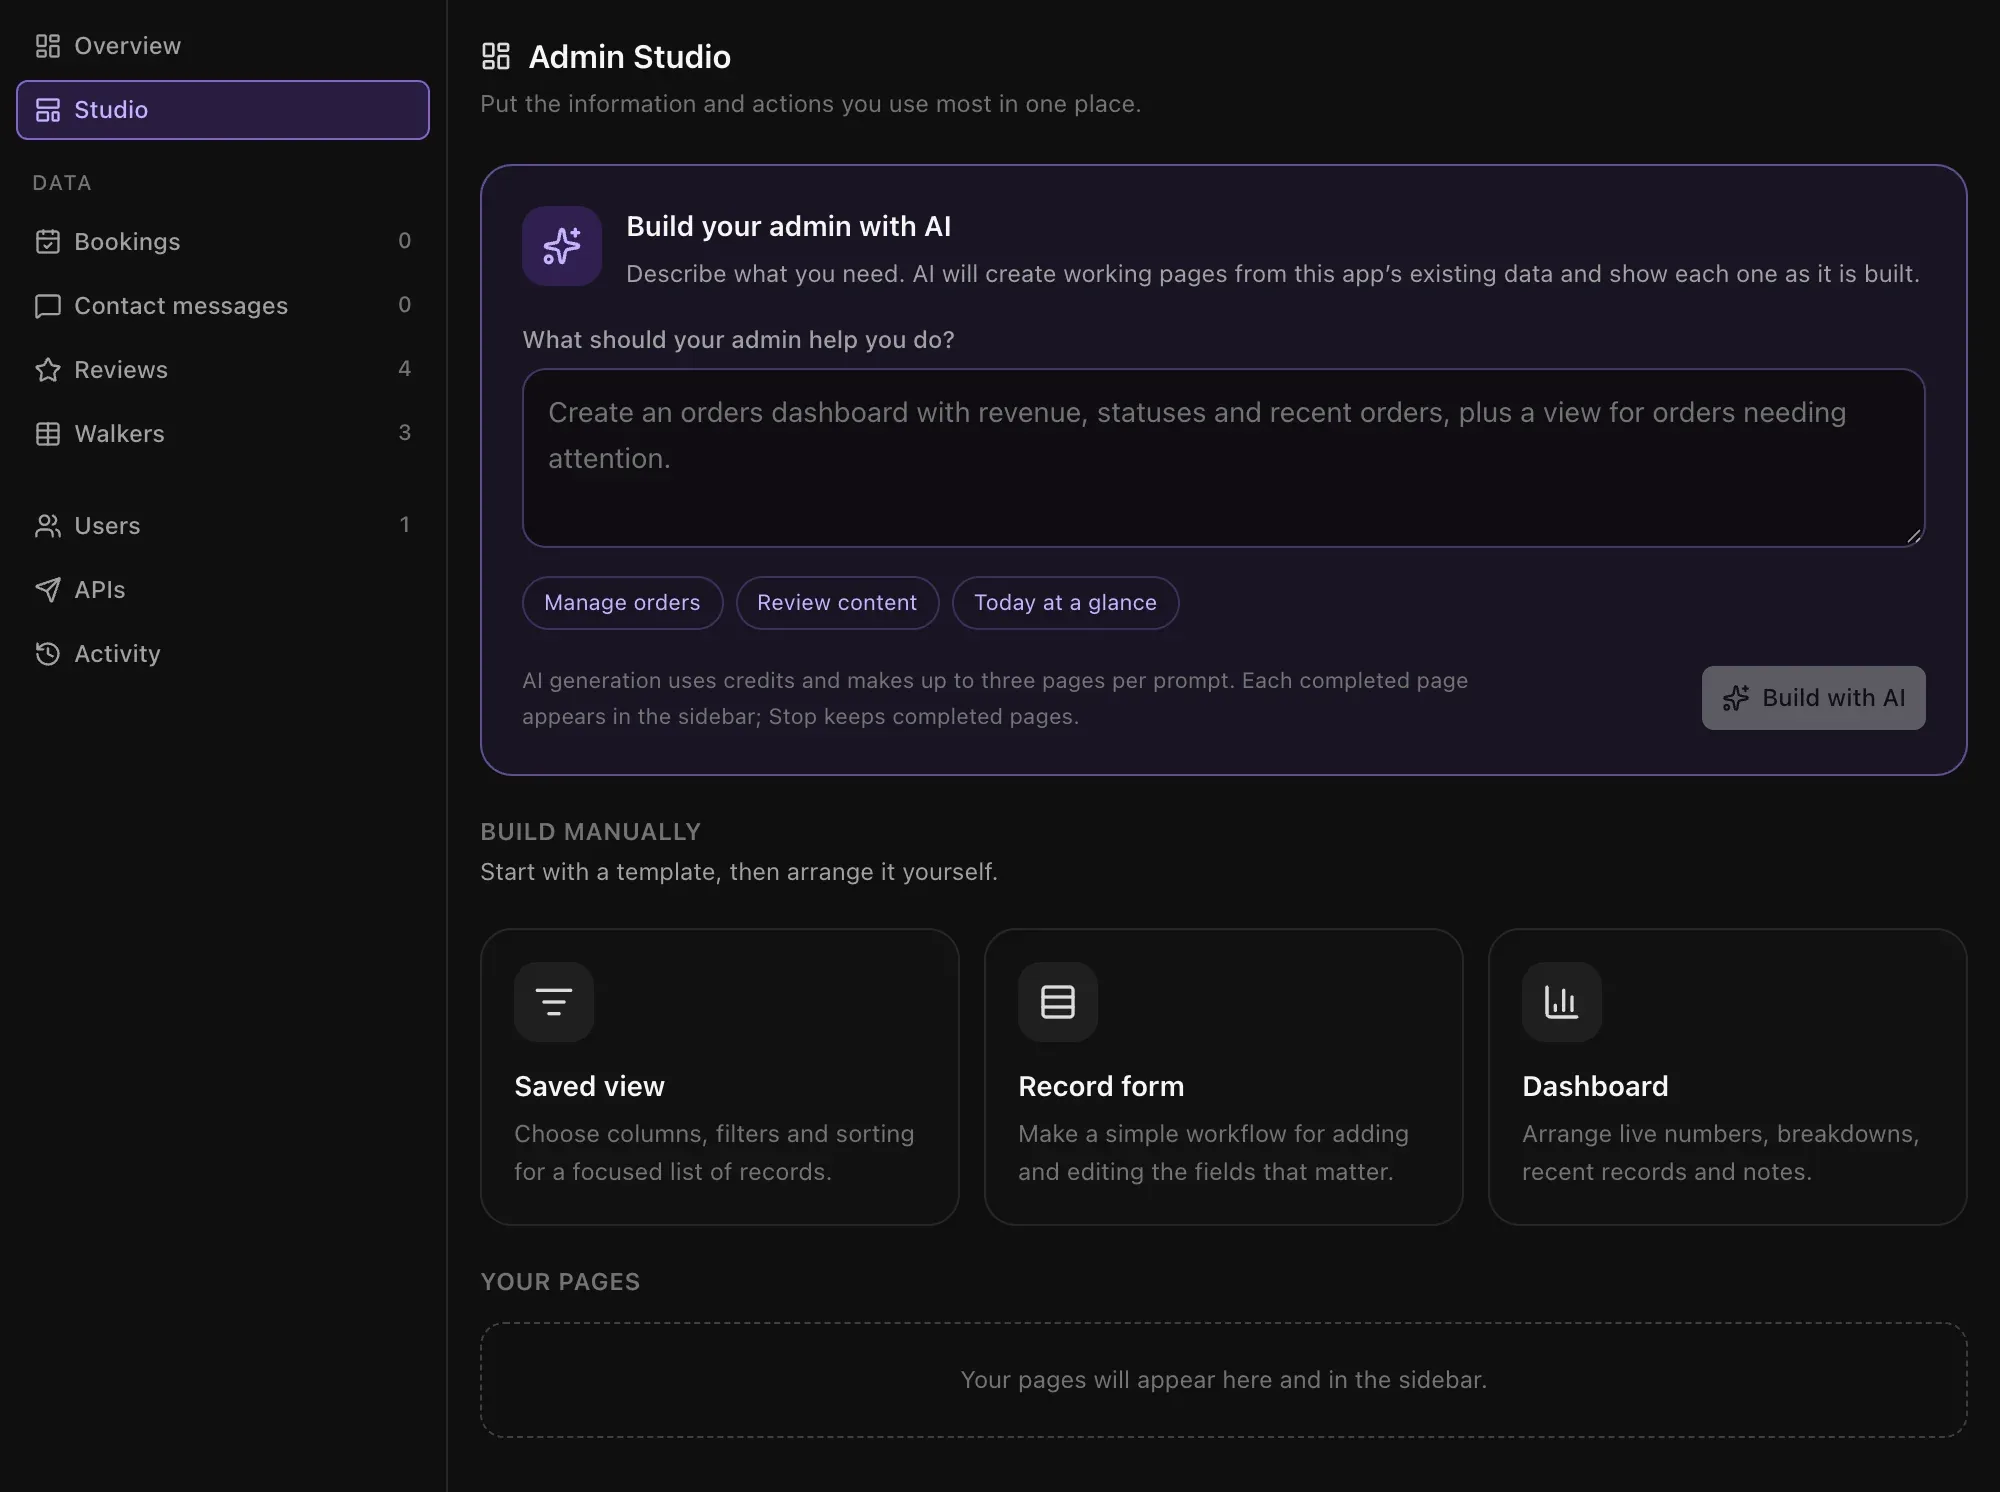Open the Users section
The width and height of the screenshot is (2000, 1492).
click(x=223, y=526)
